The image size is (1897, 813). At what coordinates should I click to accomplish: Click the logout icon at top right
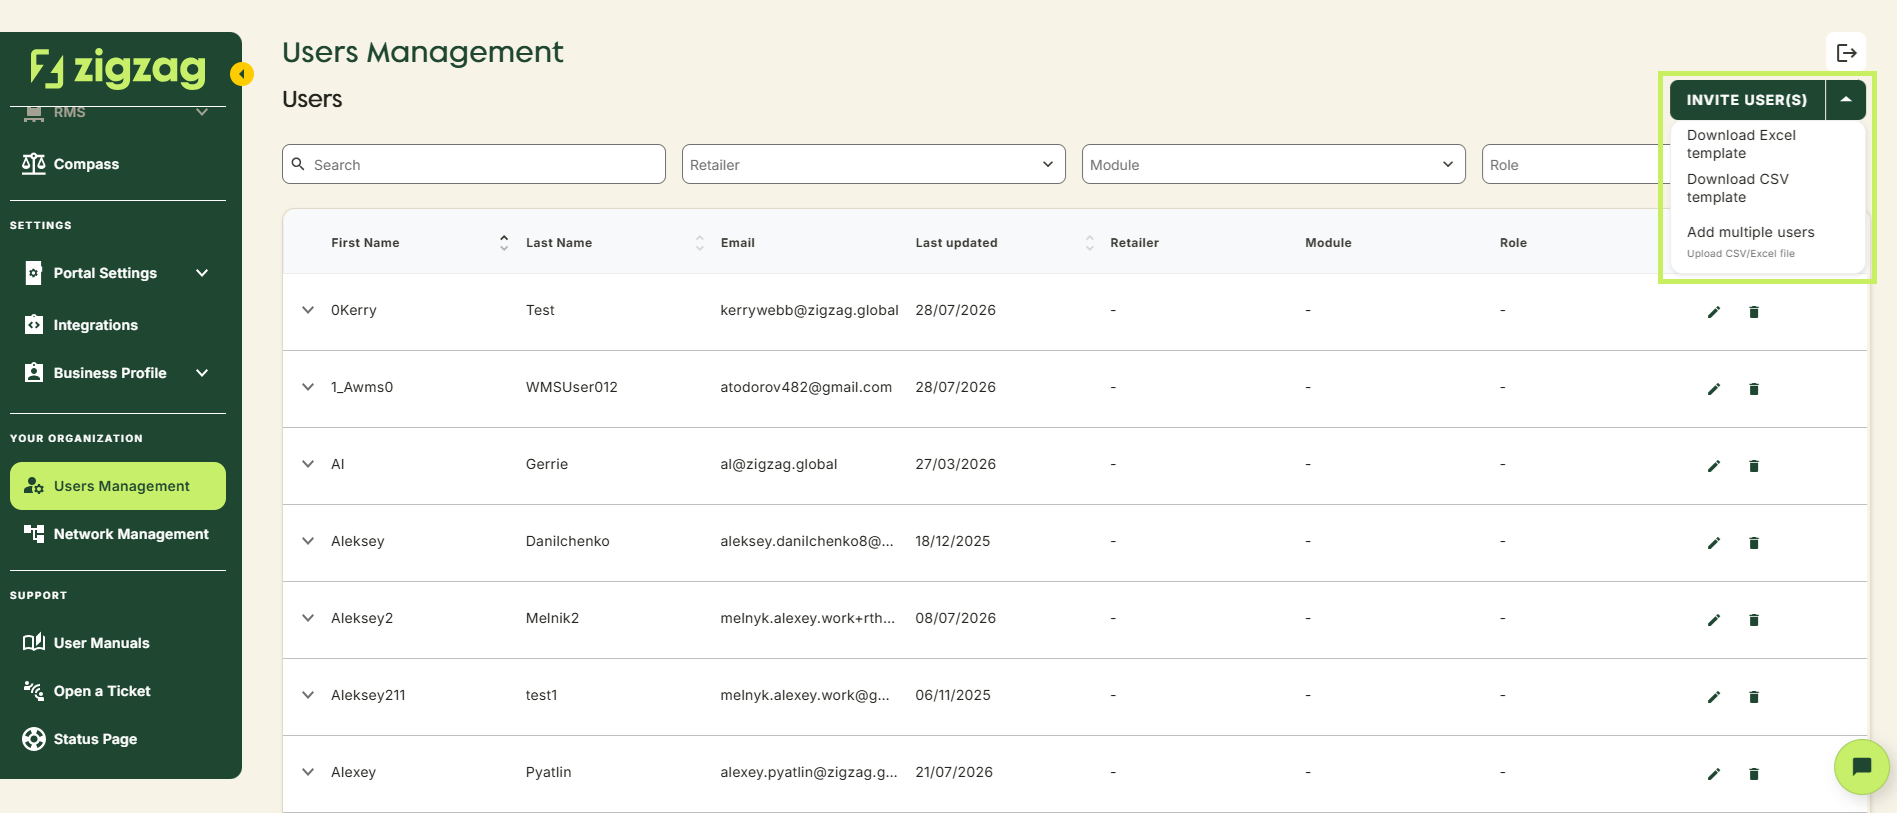click(x=1846, y=53)
